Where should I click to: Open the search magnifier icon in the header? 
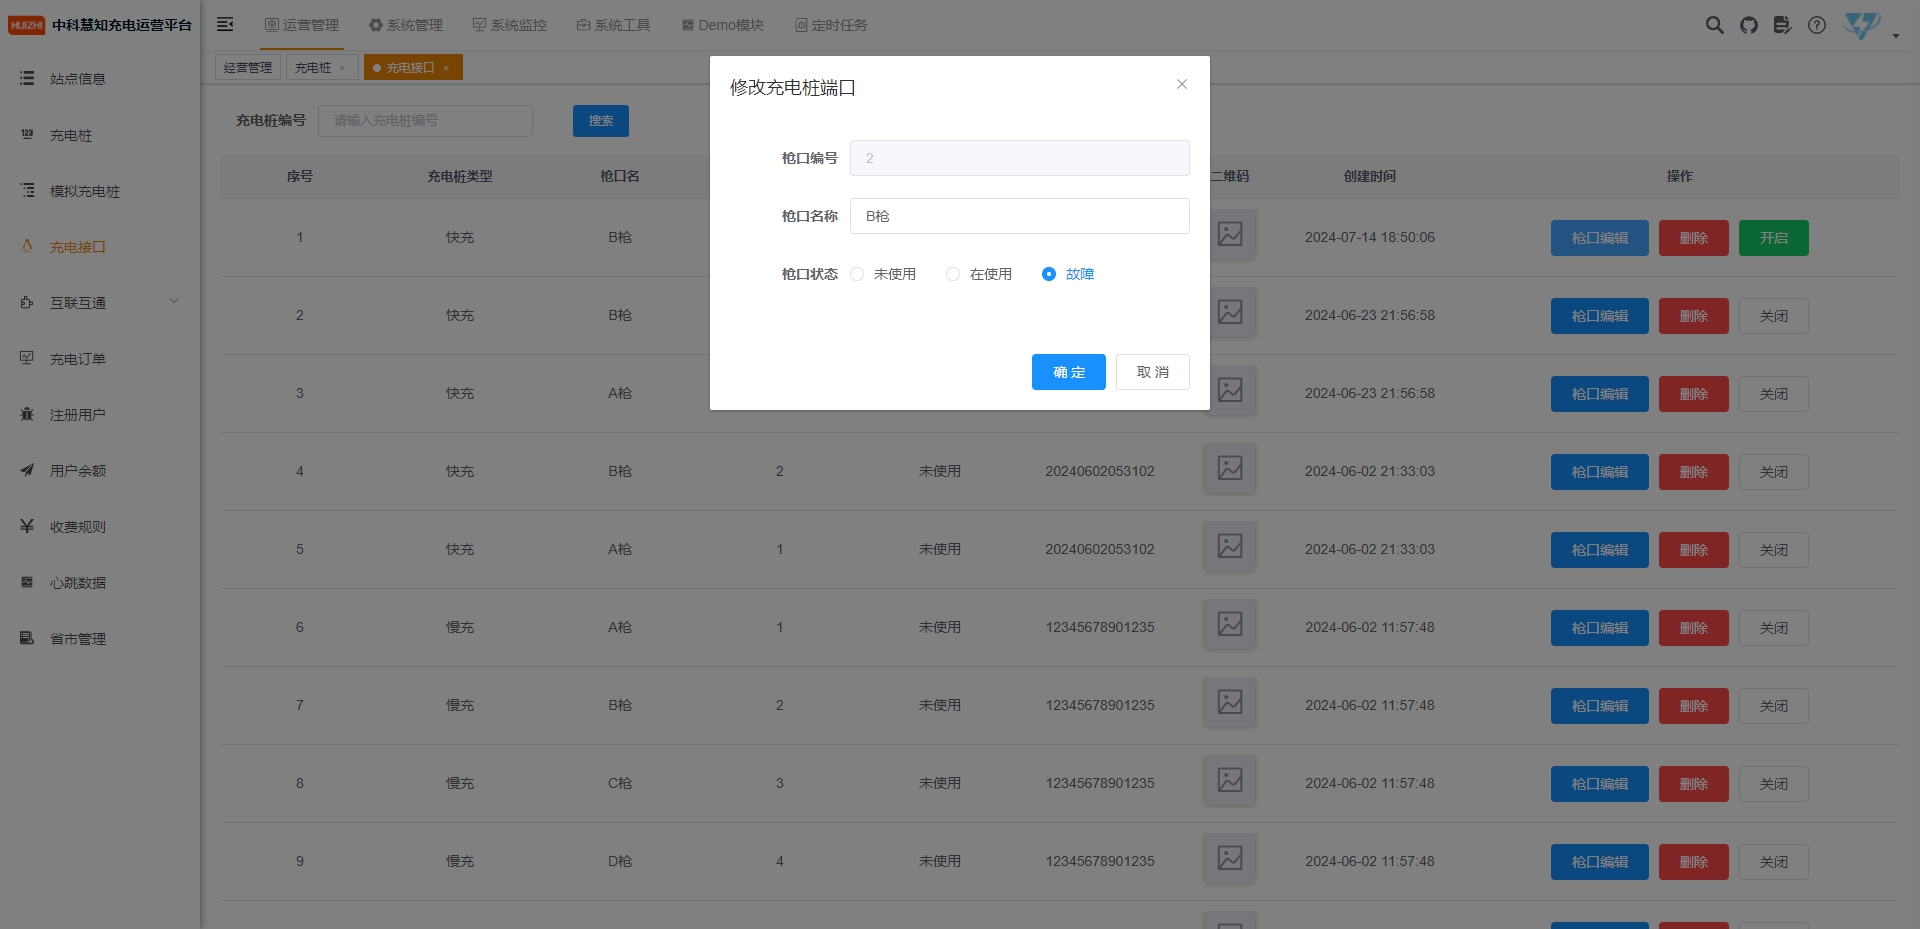1714,25
